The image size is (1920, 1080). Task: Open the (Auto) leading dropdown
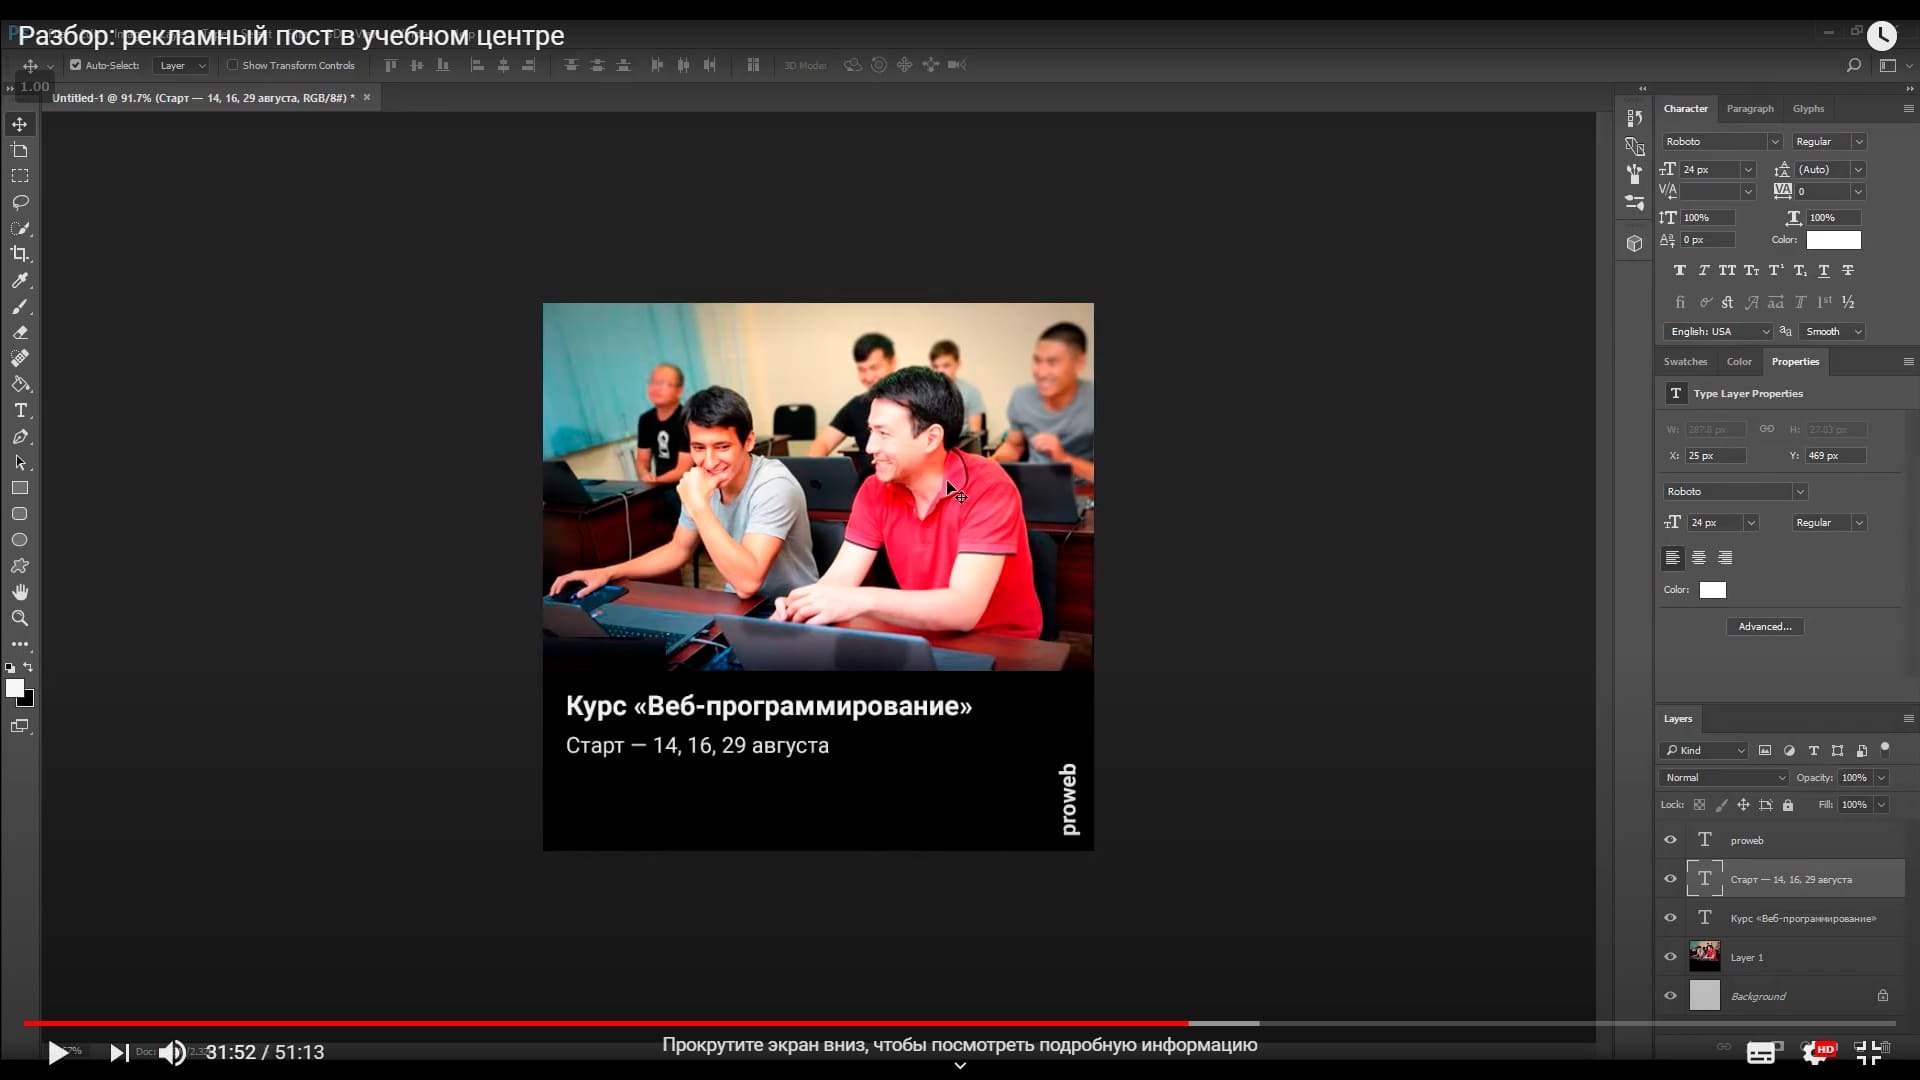point(1858,170)
